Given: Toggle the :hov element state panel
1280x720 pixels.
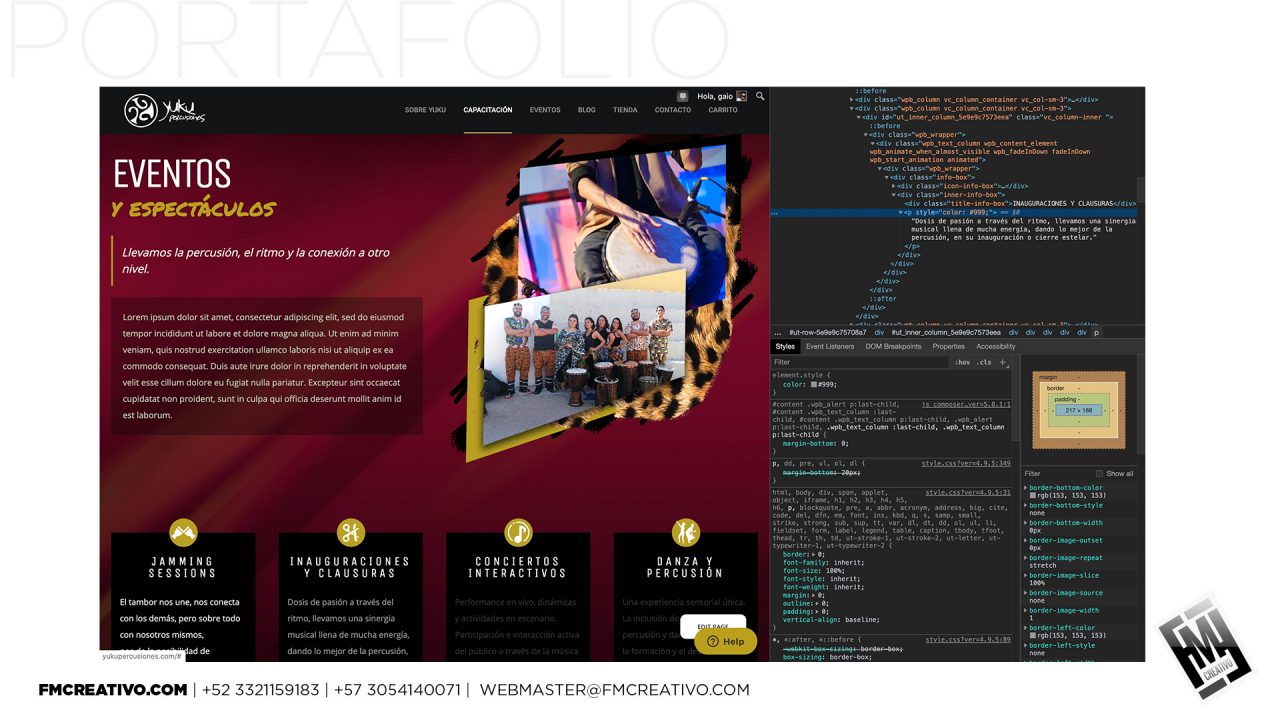Looking at the screenshot, I should click(x=962, y=362).
